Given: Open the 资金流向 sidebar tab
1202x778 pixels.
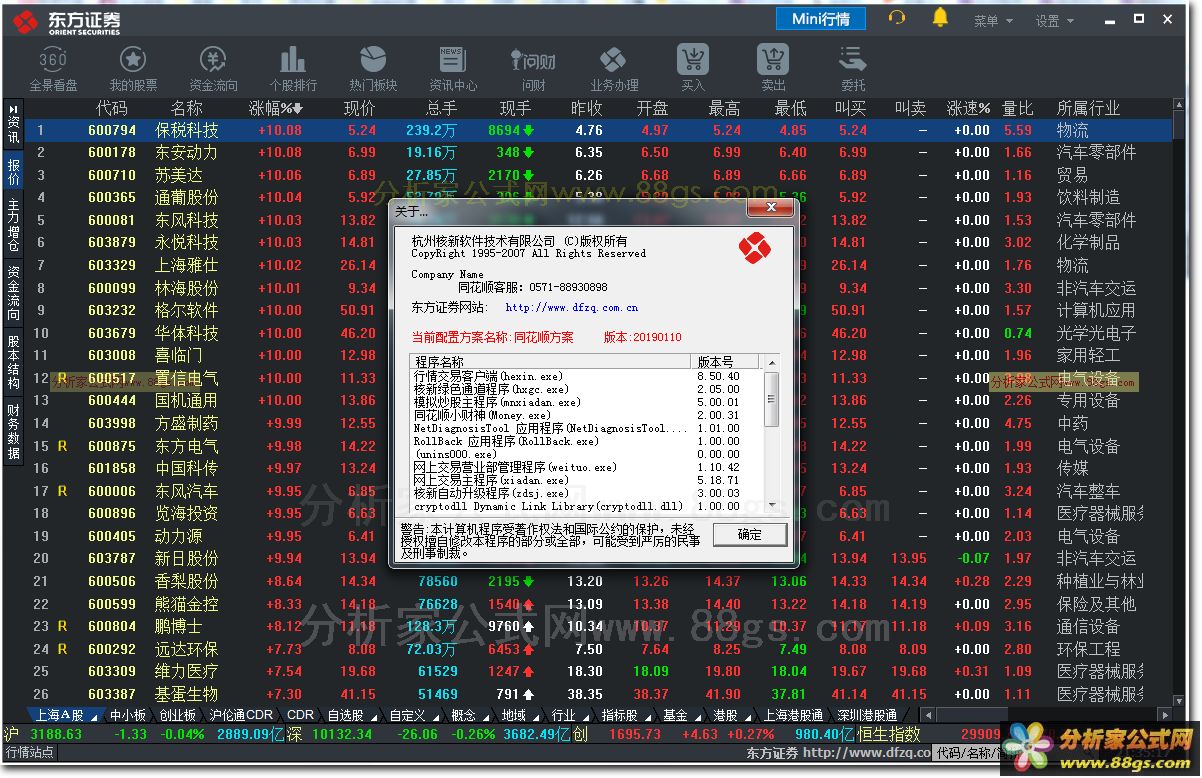Looking at the screenshot, I should point(14,293).
